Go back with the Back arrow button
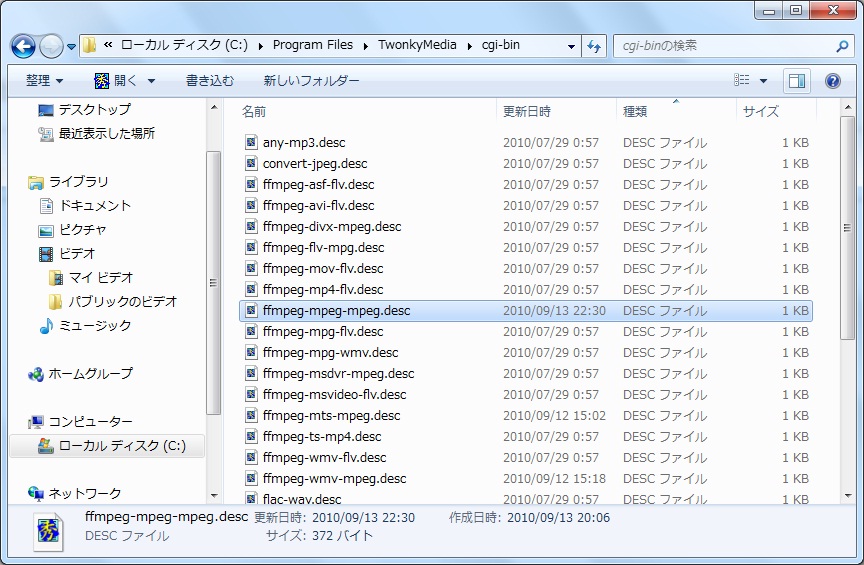The width and height of the screenshot is (864, 565). (23, 47)
